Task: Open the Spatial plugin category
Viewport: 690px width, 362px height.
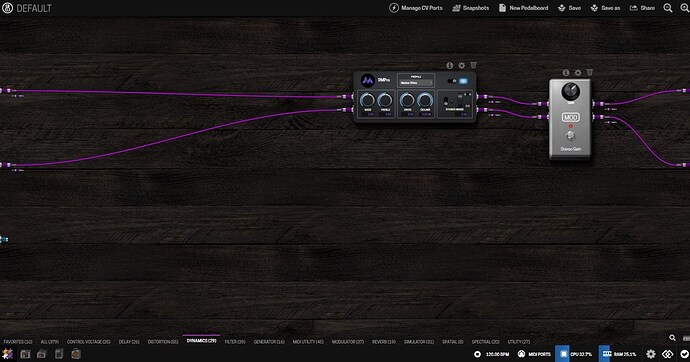Action: pyautogui.click(x=452, y=342)
